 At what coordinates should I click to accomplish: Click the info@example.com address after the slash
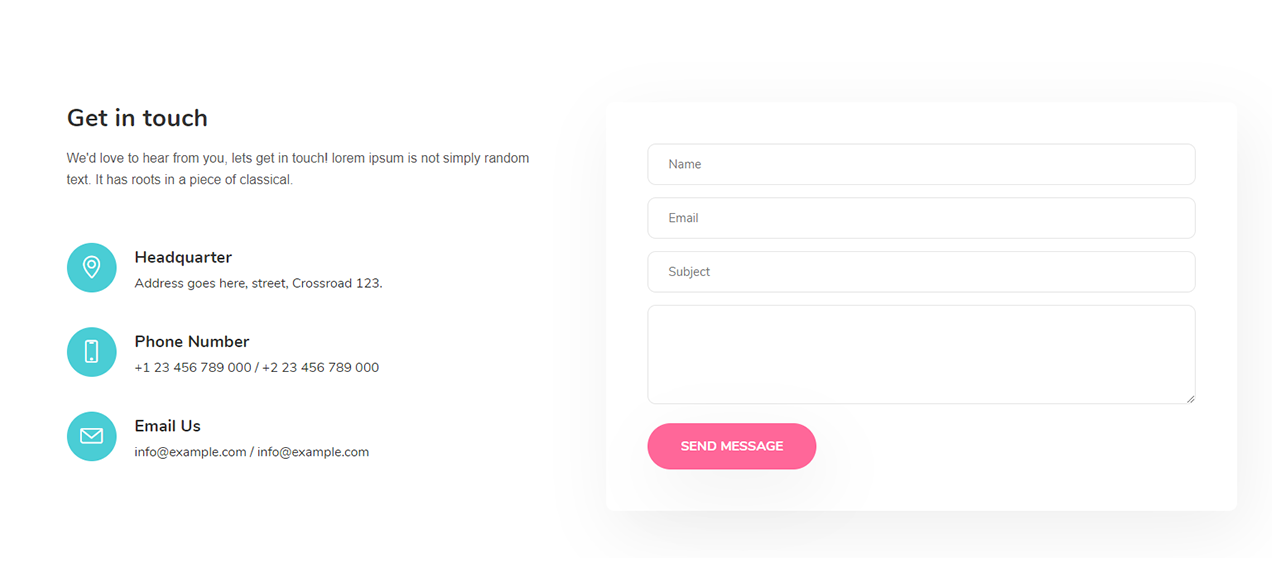[x=313, y=452]
